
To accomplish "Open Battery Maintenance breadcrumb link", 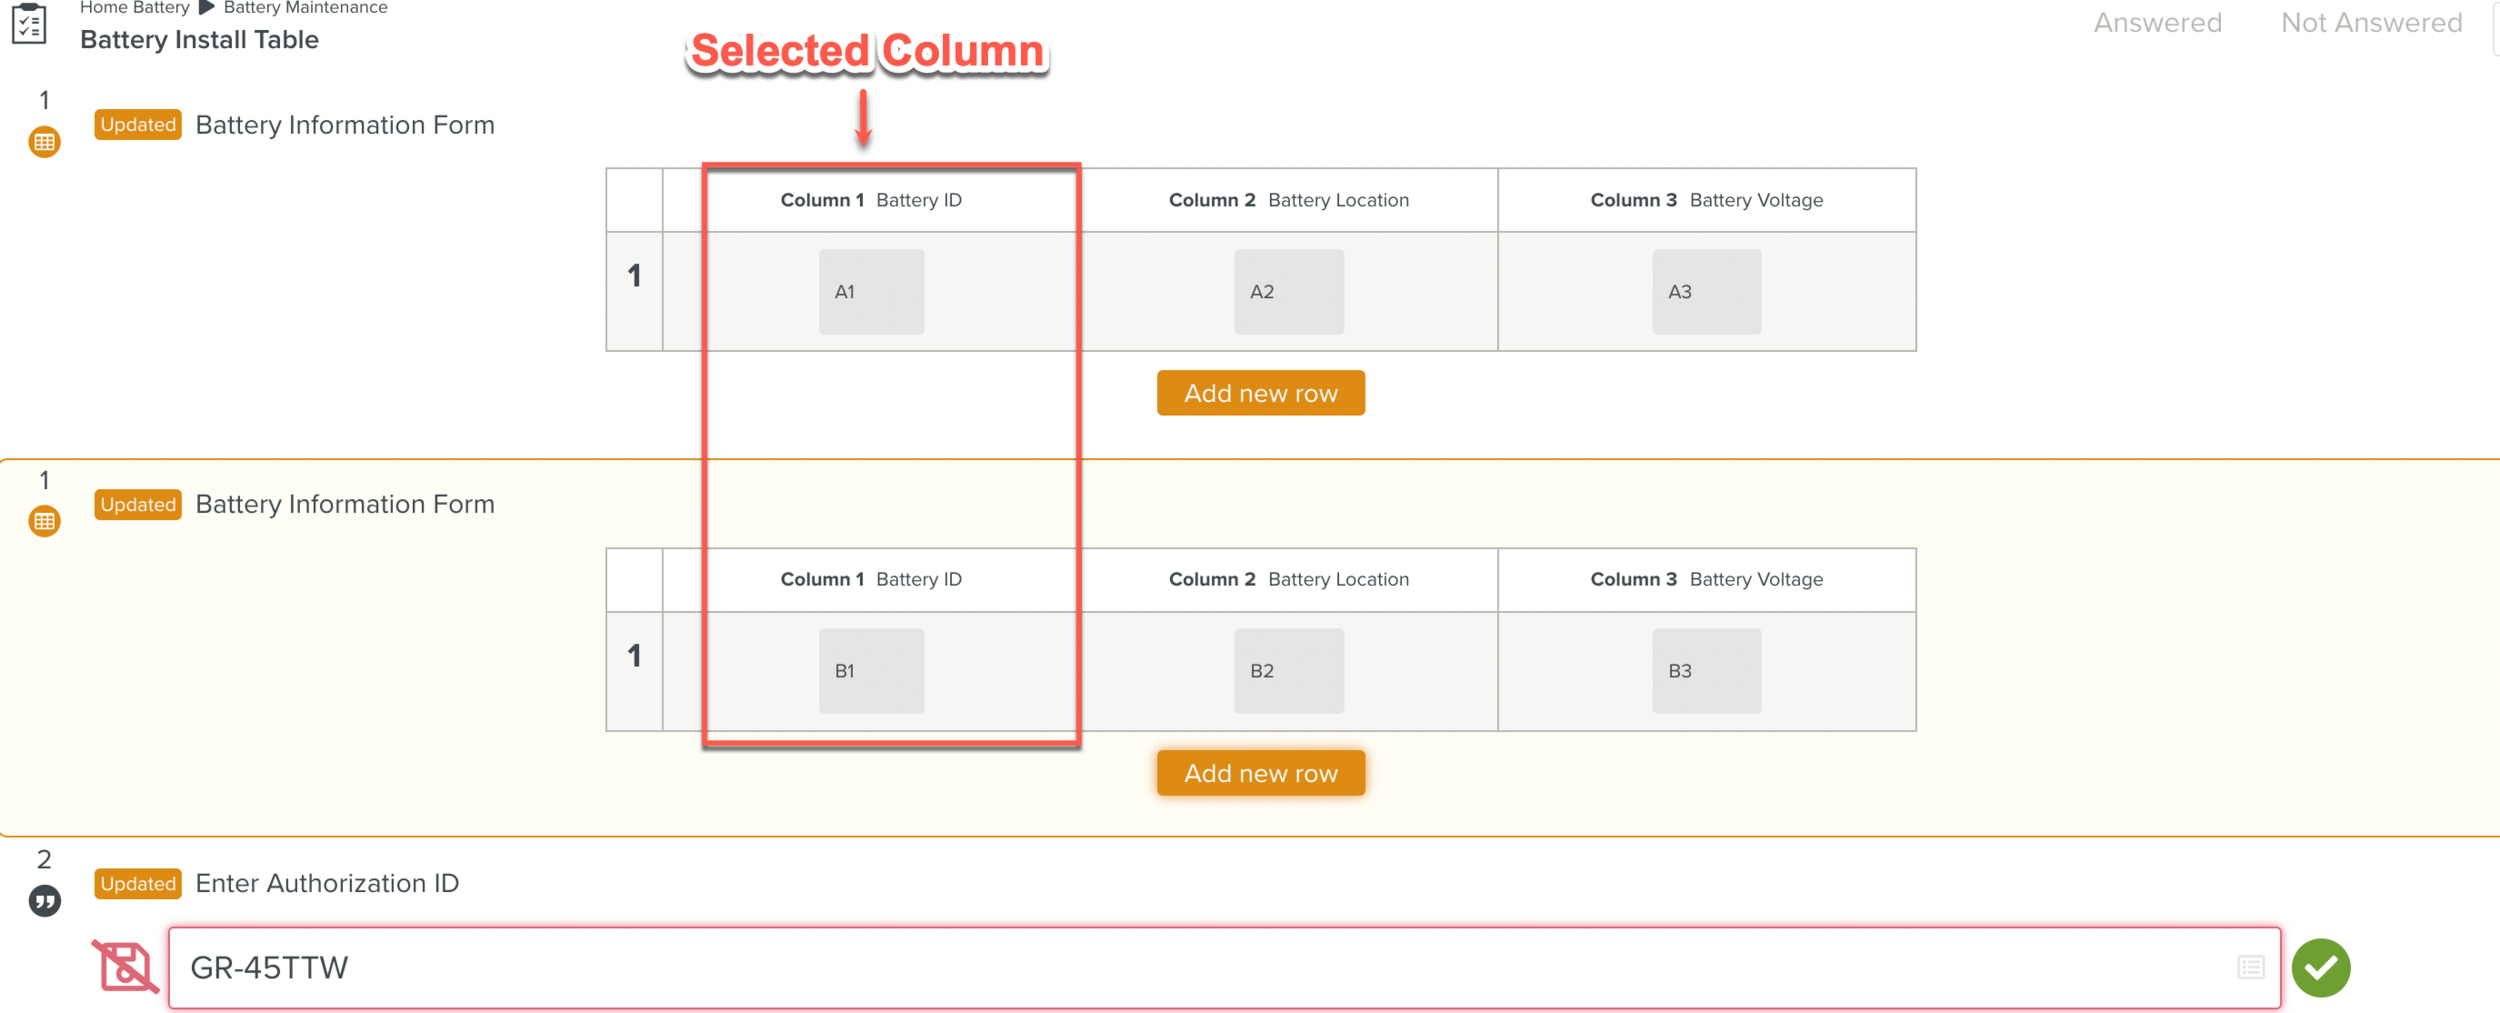I will (x=305, y=8).
